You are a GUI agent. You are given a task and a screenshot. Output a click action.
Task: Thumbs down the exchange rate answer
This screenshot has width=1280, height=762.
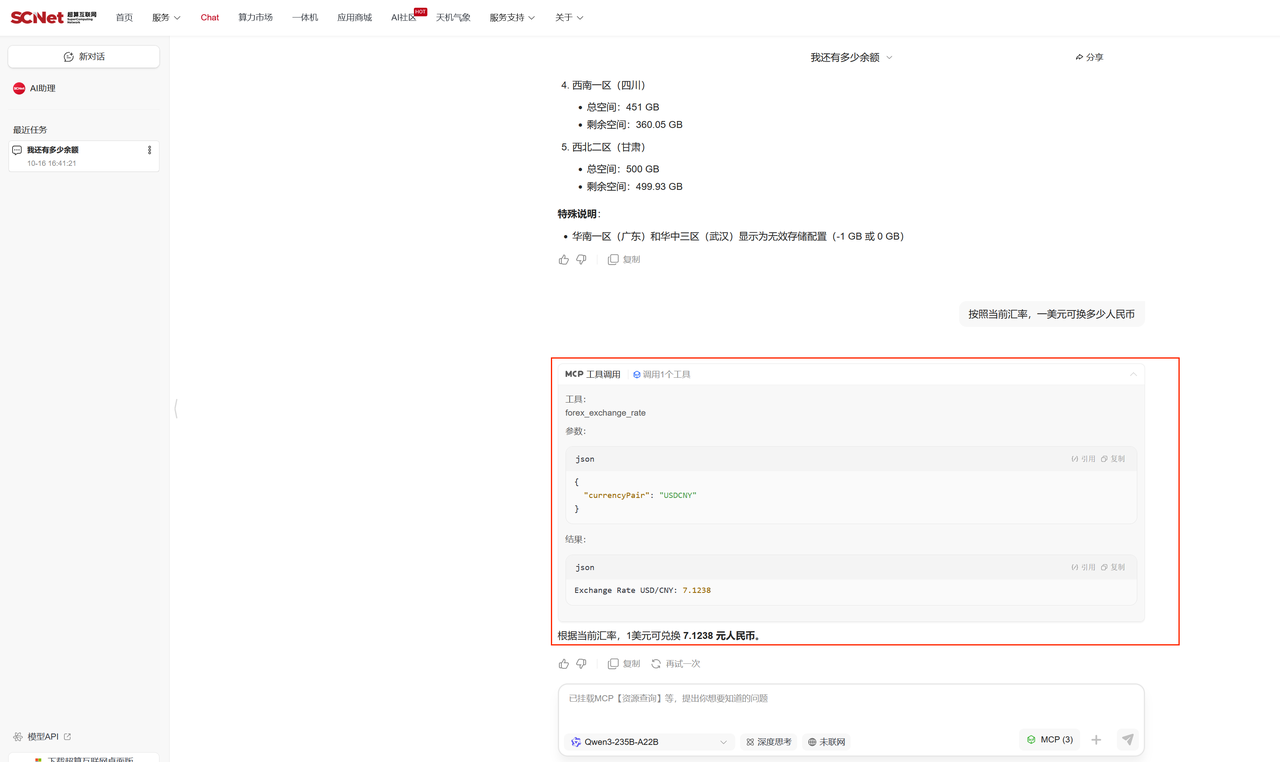pos(581,664)
